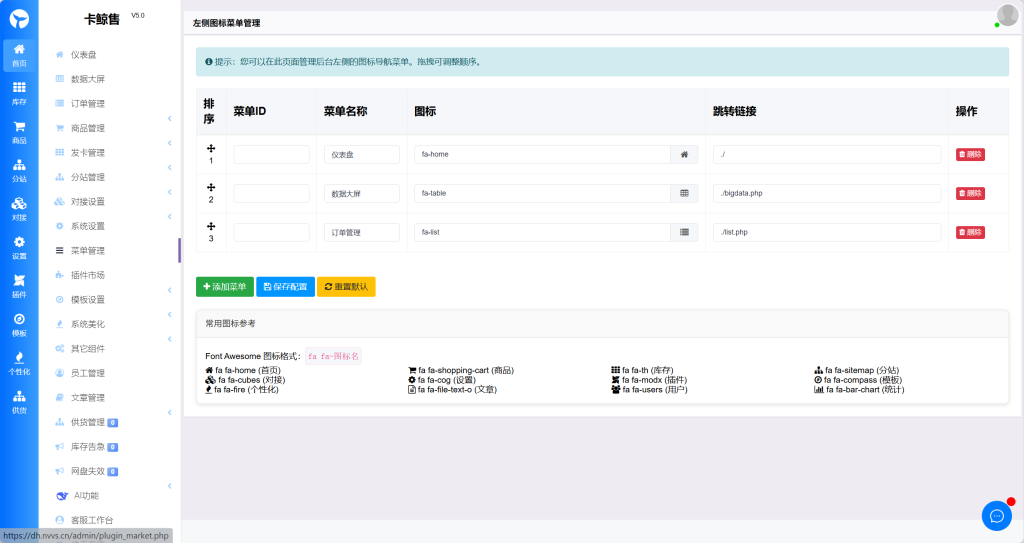Expand the 其它组件 submenu arrow
The height and width of the screenshot is (543, 1024).
tap(169, 339)
